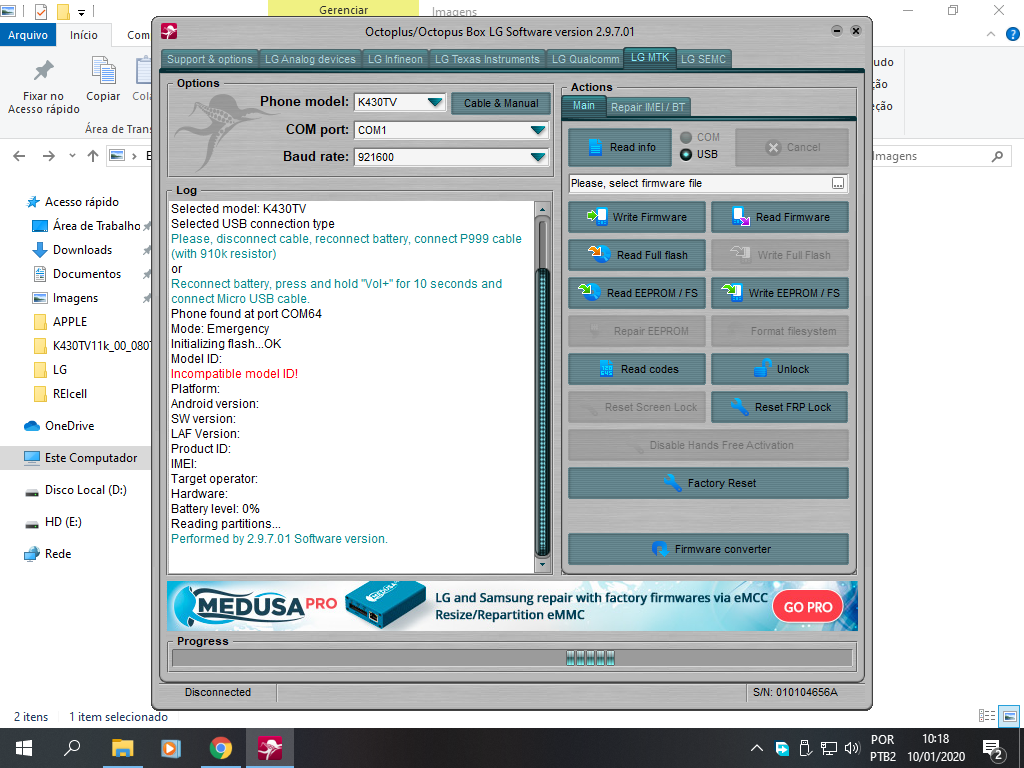The width and height of the screenshot is (1024, 768).
Task: Open REIcell folder in Explorer sidebar
Action: (70, 394)
